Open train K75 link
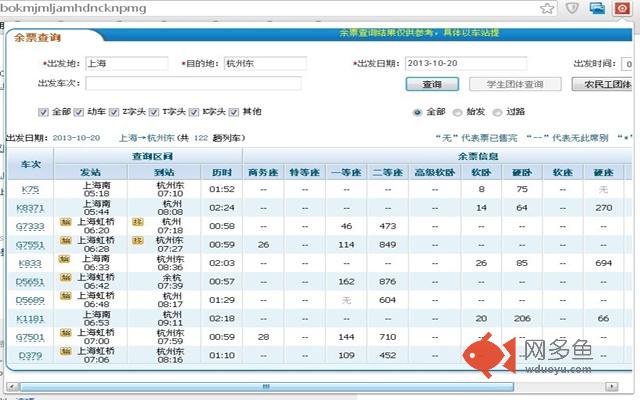 tap(31, 189)
